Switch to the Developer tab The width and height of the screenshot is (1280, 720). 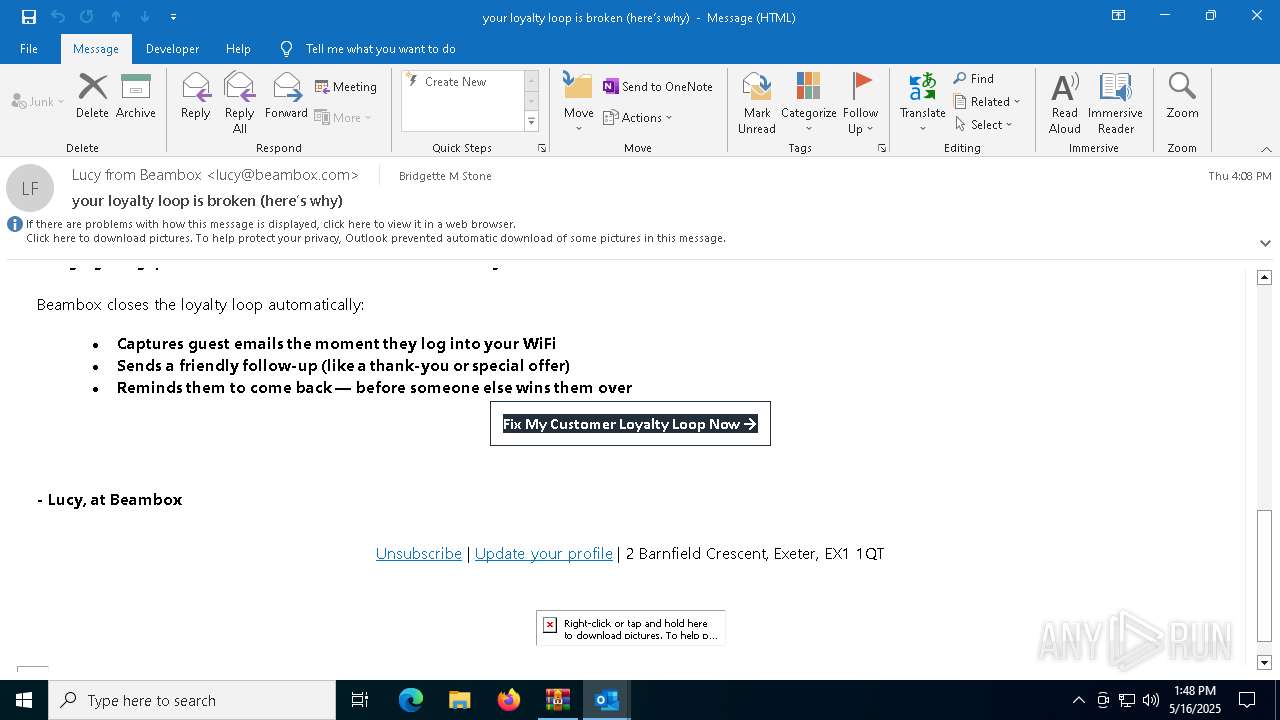coord(172,49)
